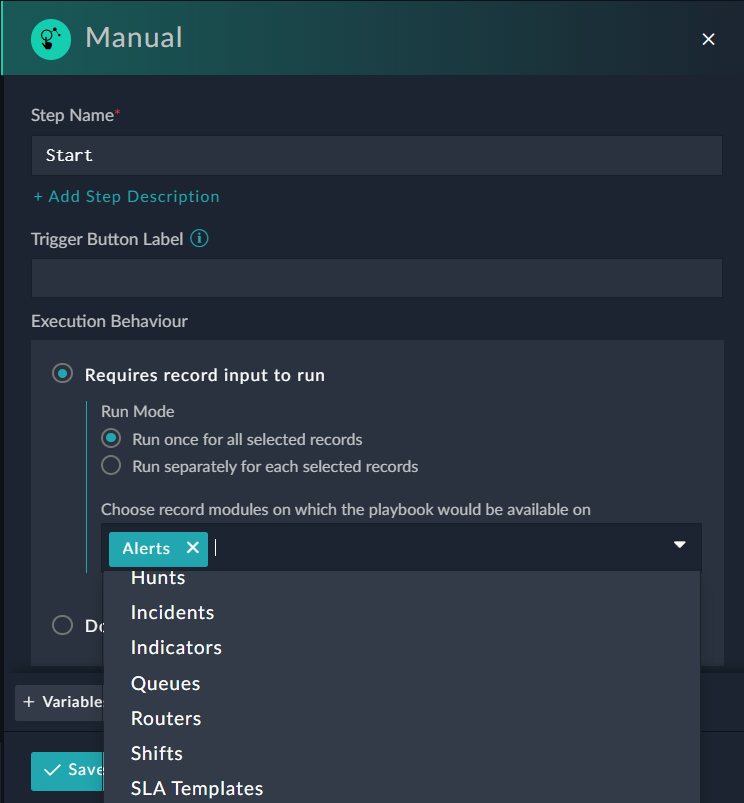Click the Save button

tap(68, 771)
